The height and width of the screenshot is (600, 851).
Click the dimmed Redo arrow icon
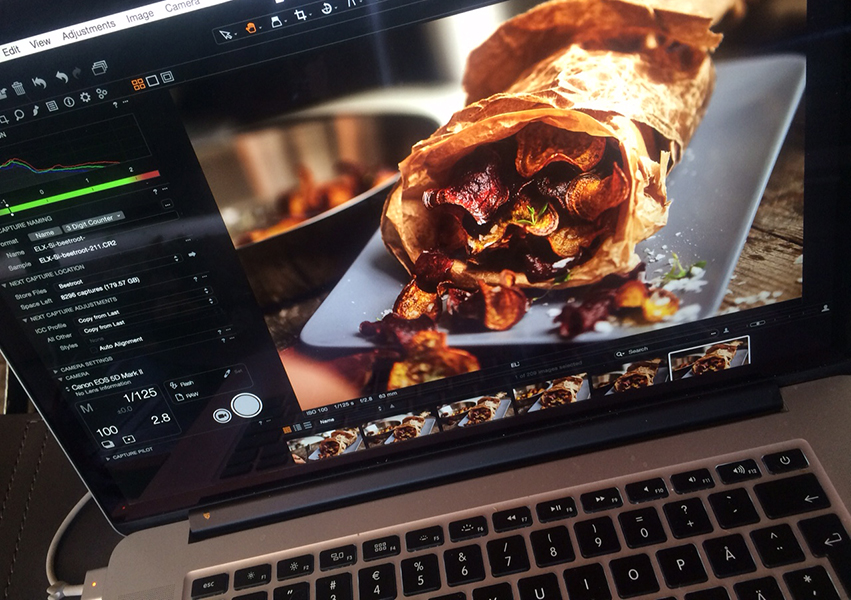click(77, 73)
